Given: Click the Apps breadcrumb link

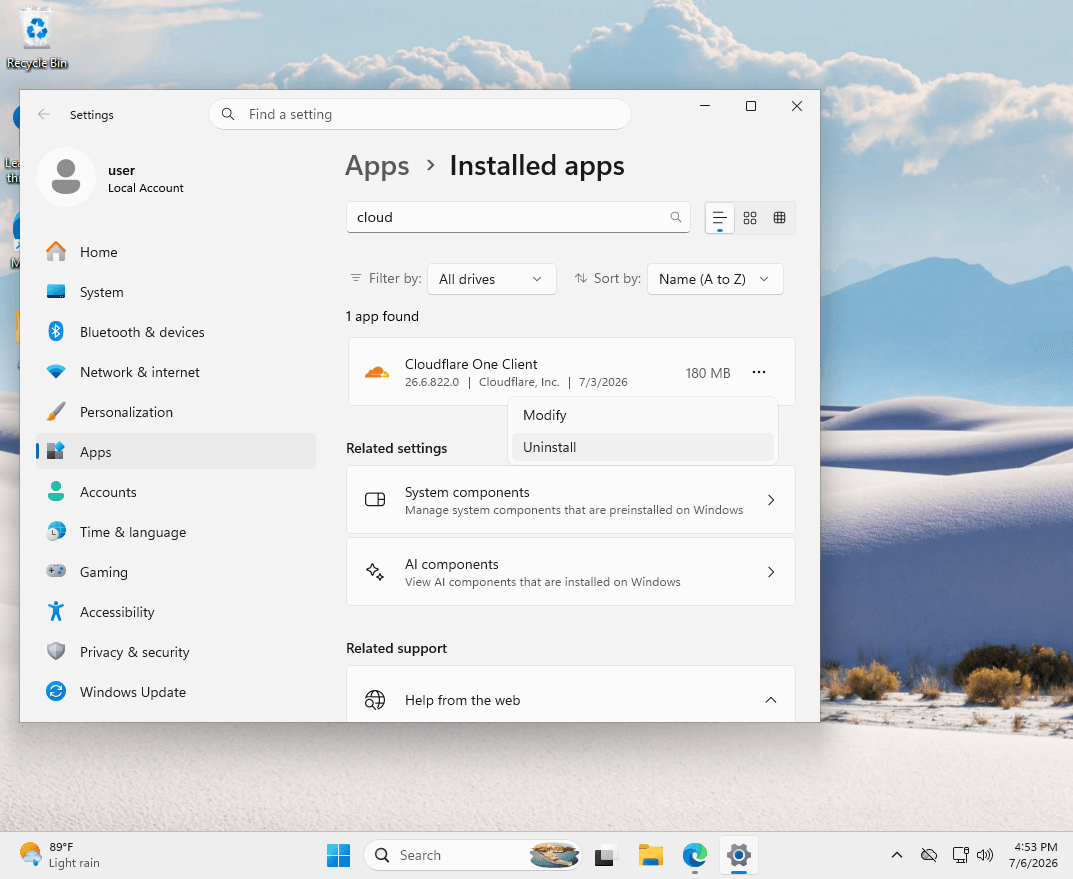Looking at the screenshot, I should [376, 166].
